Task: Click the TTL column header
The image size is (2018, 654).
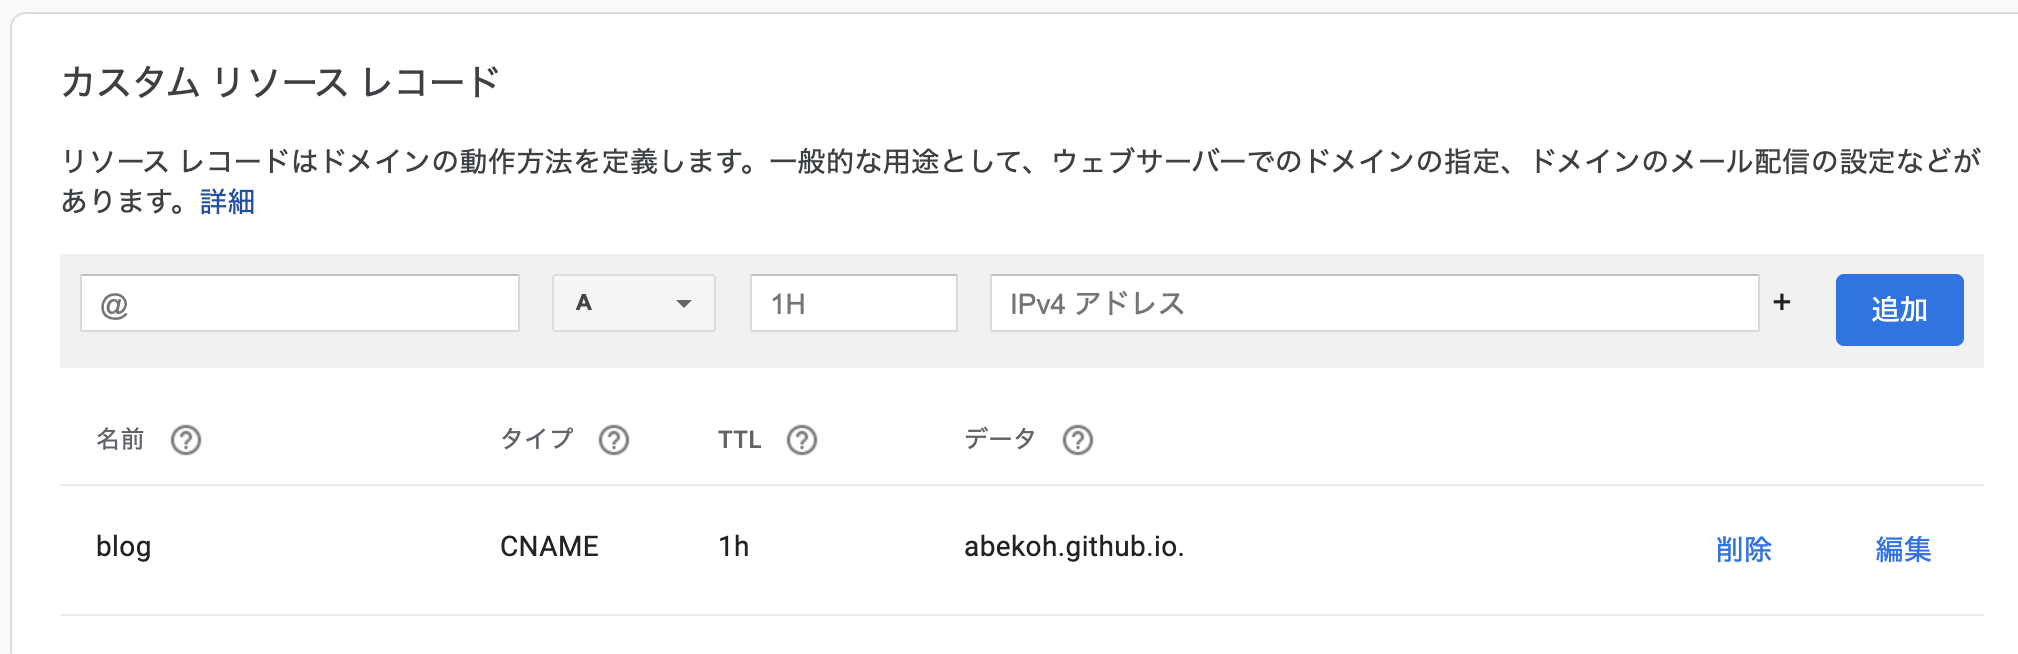Action: coord(738,439)
